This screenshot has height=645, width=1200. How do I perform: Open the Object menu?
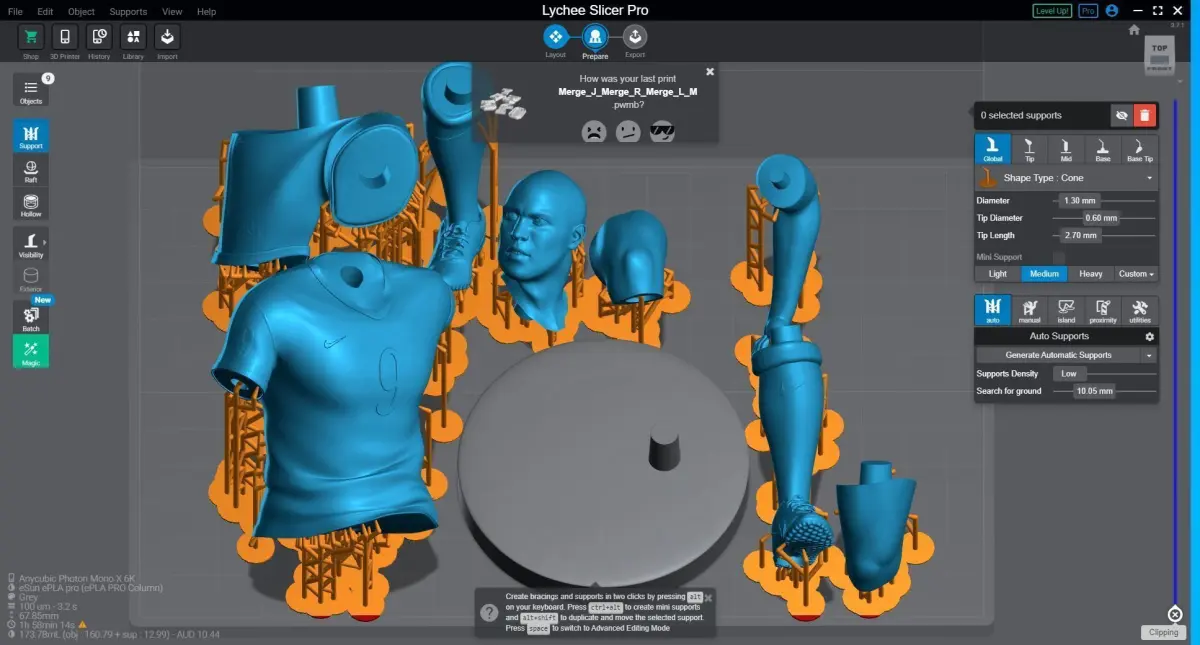[x=81, y=11]
